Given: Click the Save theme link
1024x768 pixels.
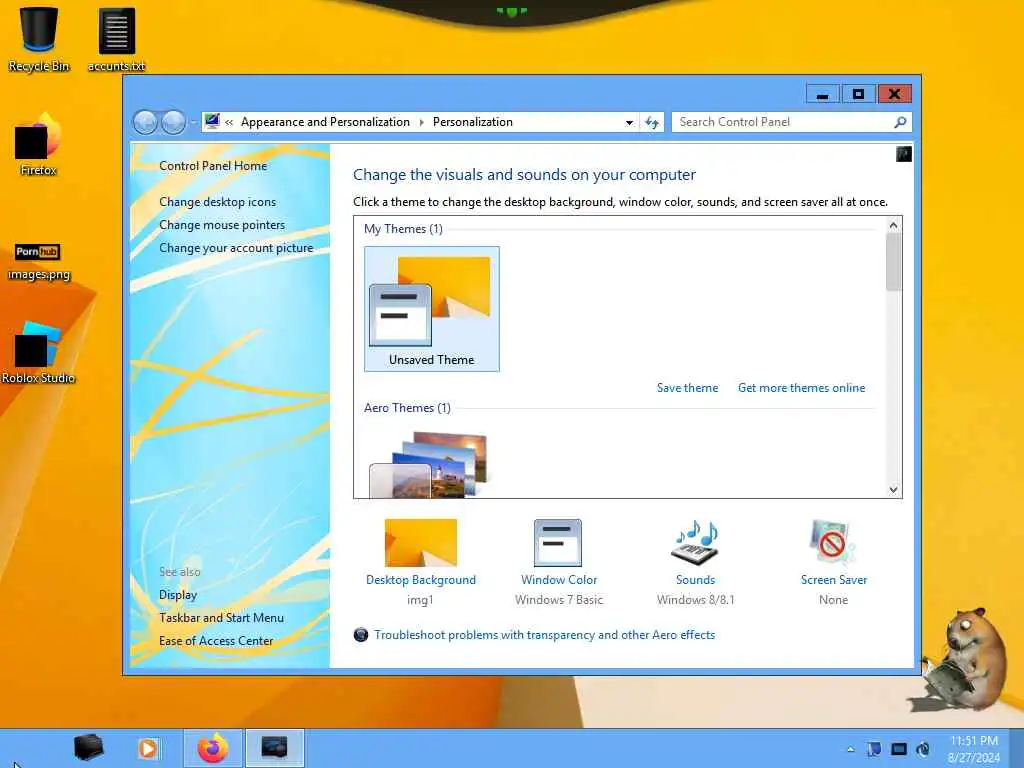Looking at the screenshot, I should tap(687, 388).
